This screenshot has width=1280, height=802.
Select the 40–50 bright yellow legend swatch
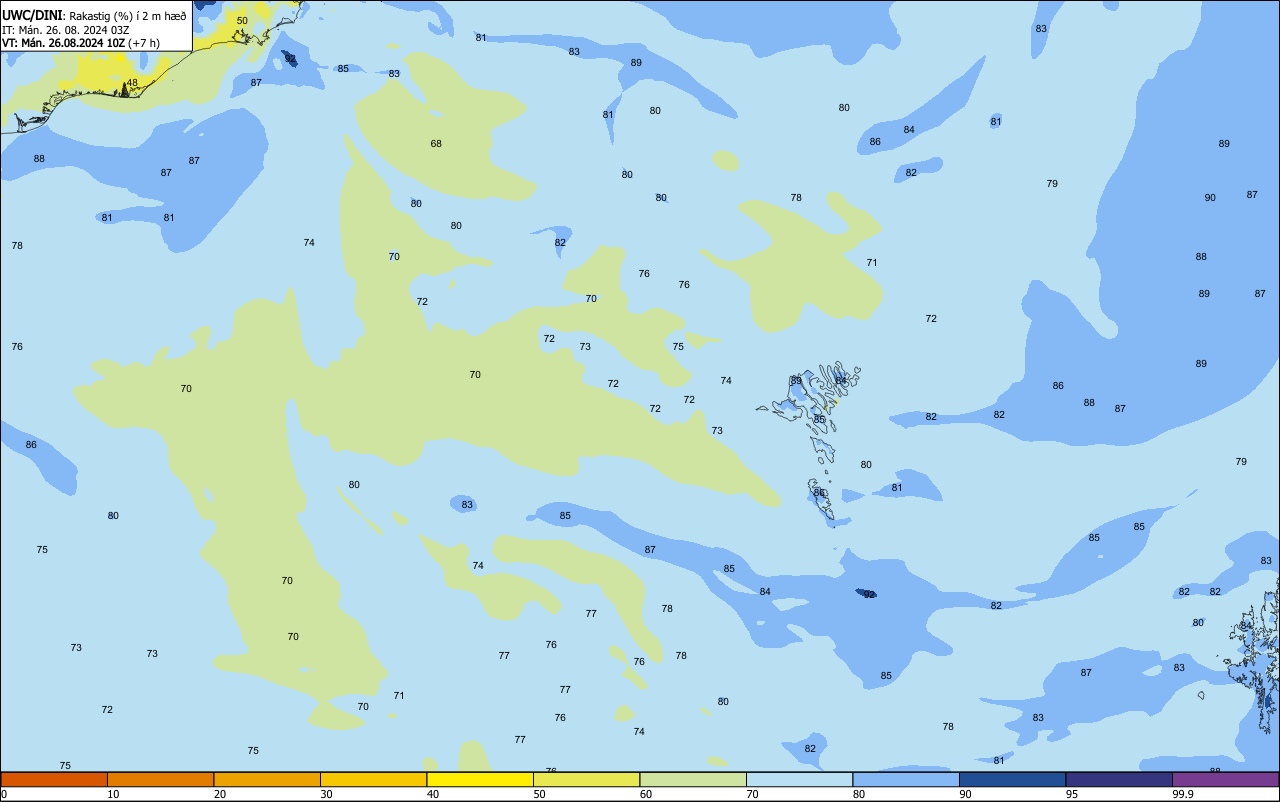(x=480, y=779)
